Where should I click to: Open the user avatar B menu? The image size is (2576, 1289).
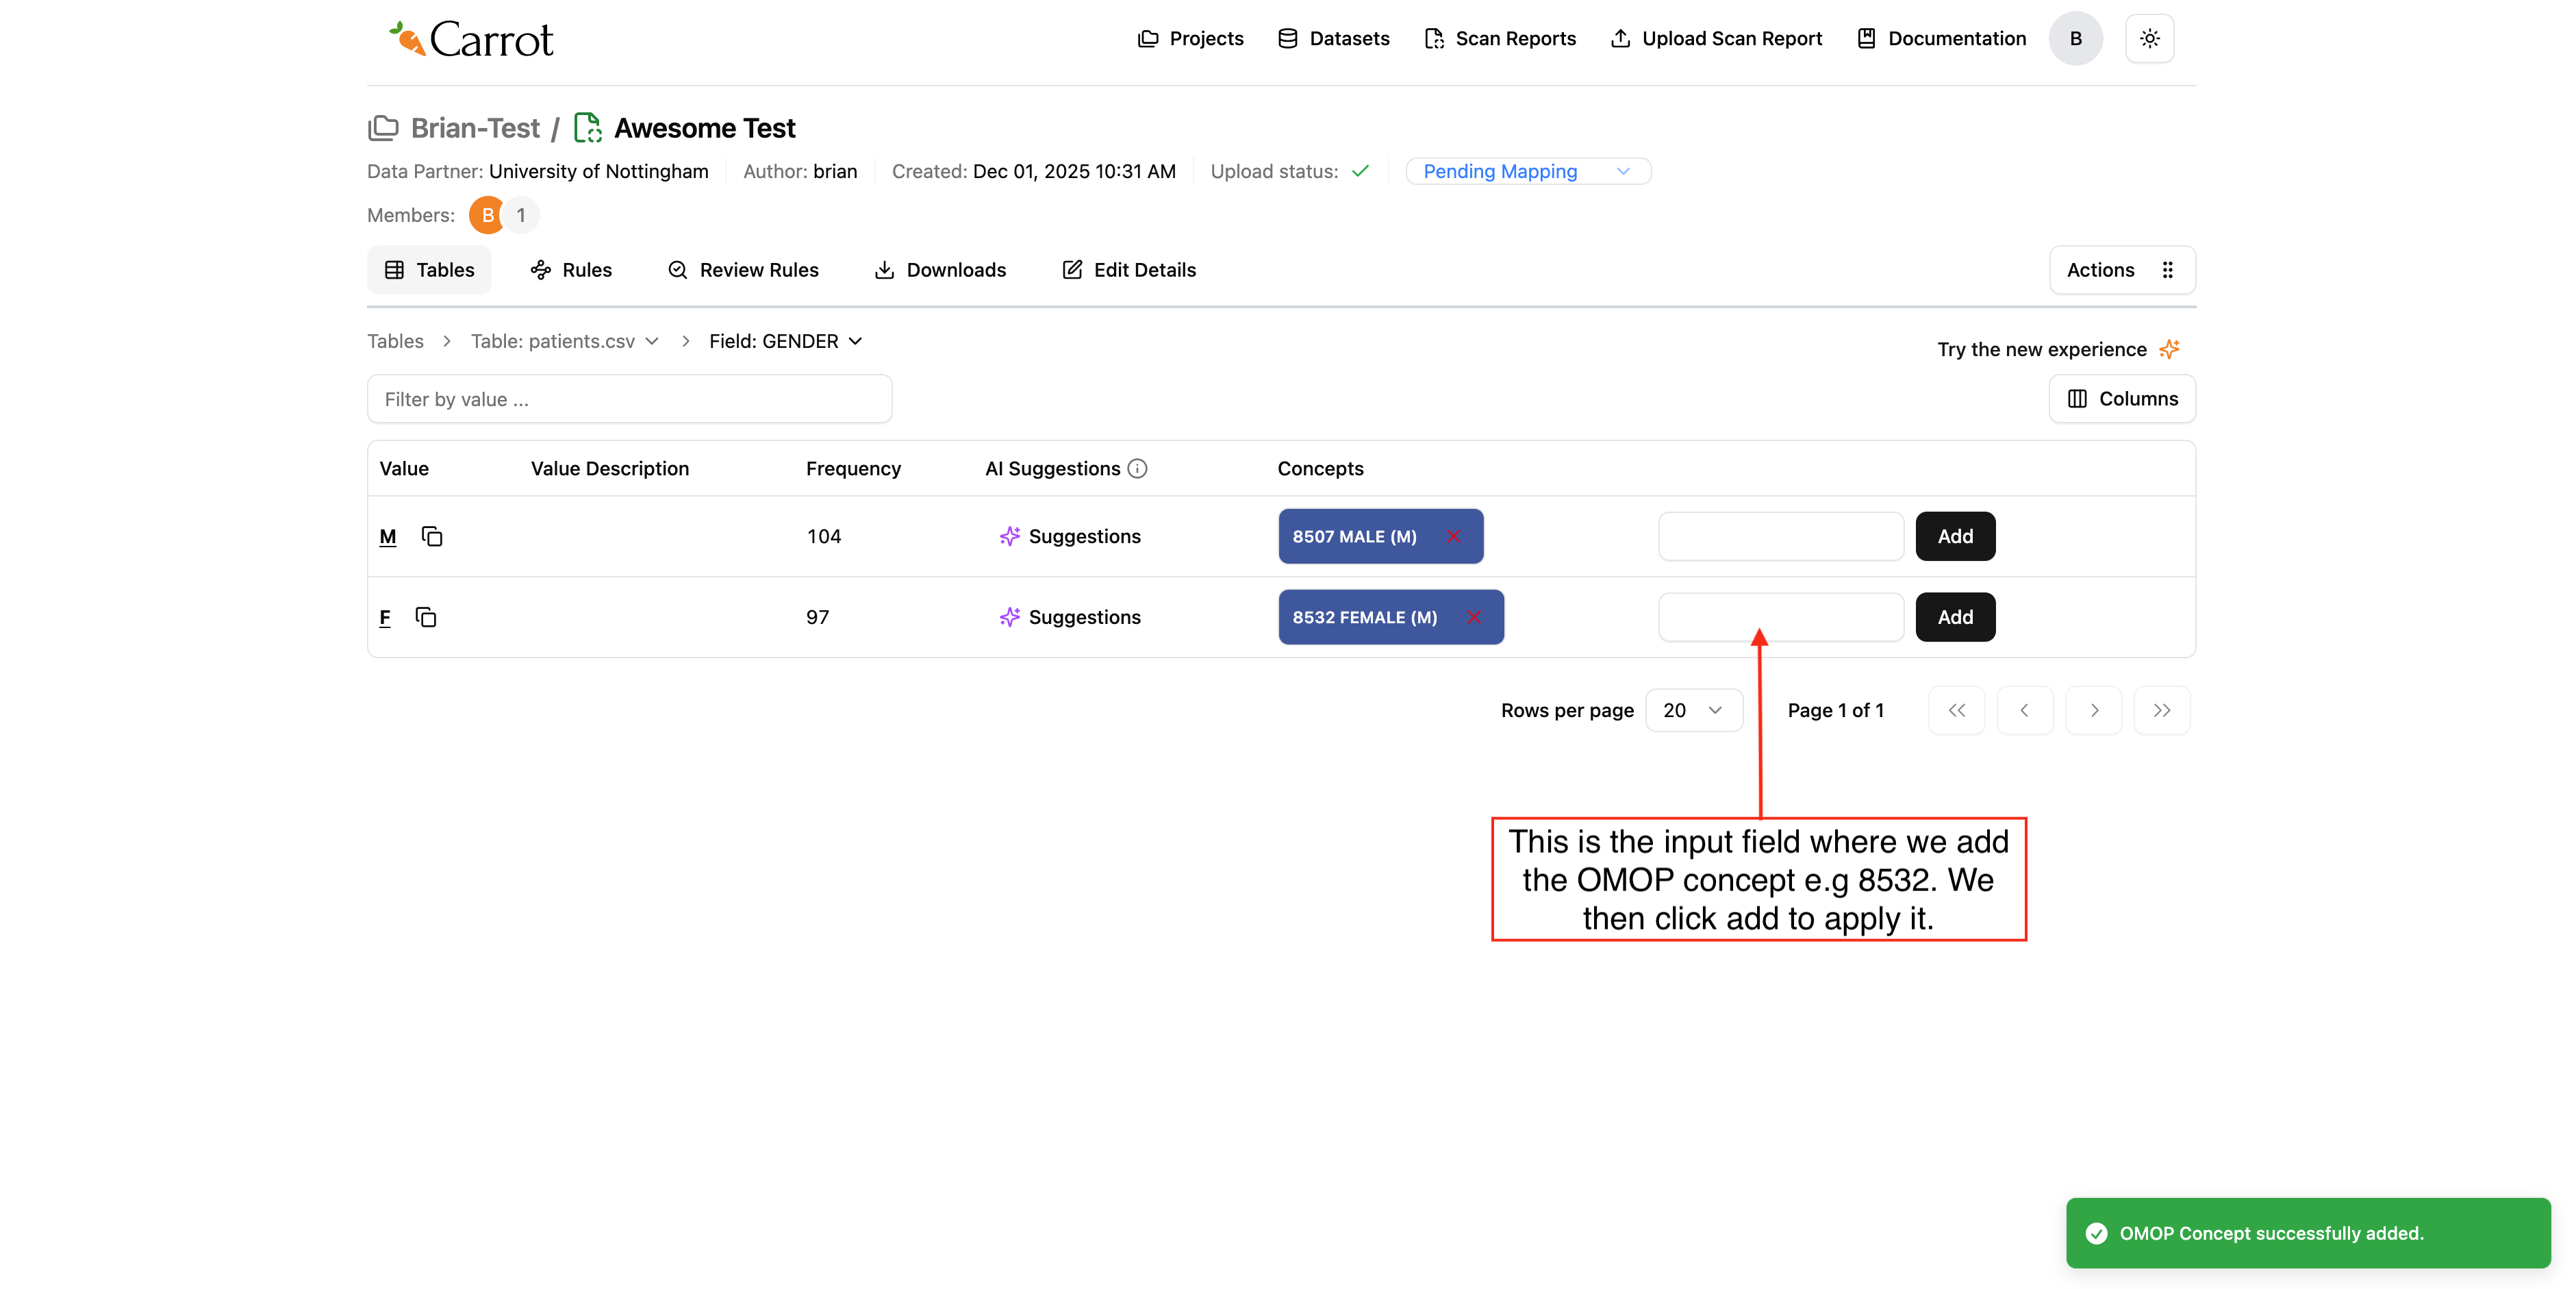(2075, 38)
